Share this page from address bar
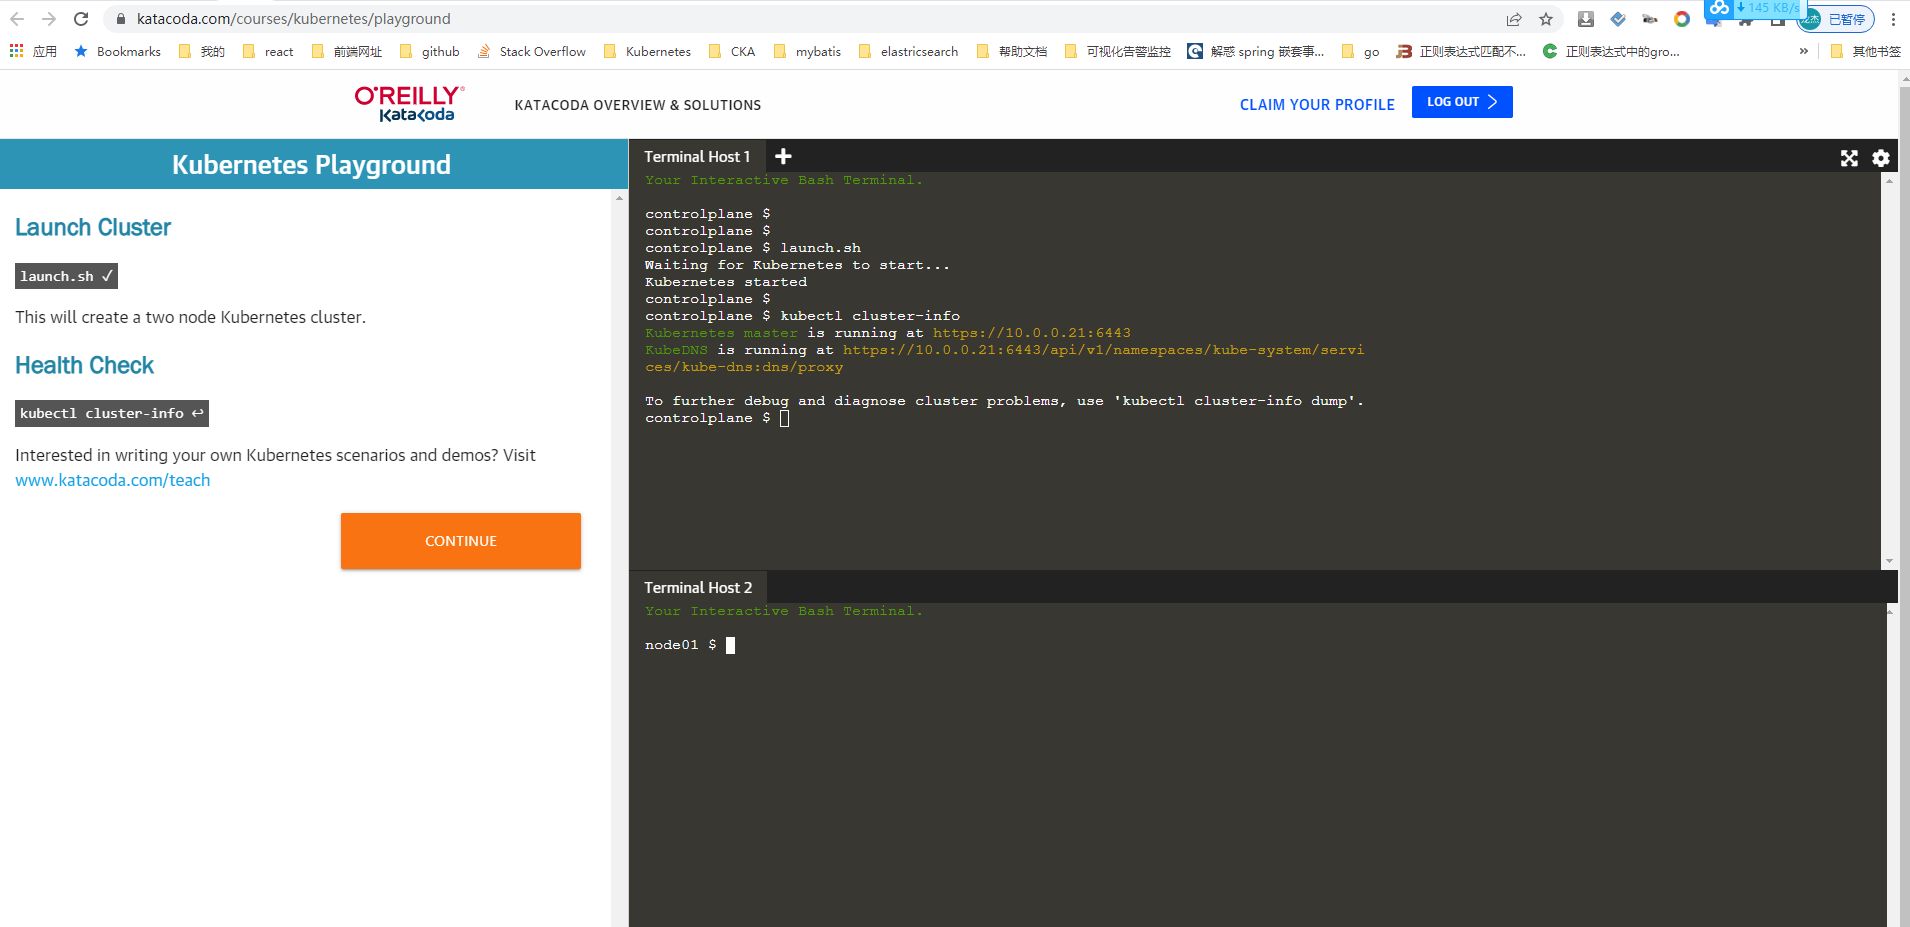The image size is (1910, 927). tap(1514, 19)
